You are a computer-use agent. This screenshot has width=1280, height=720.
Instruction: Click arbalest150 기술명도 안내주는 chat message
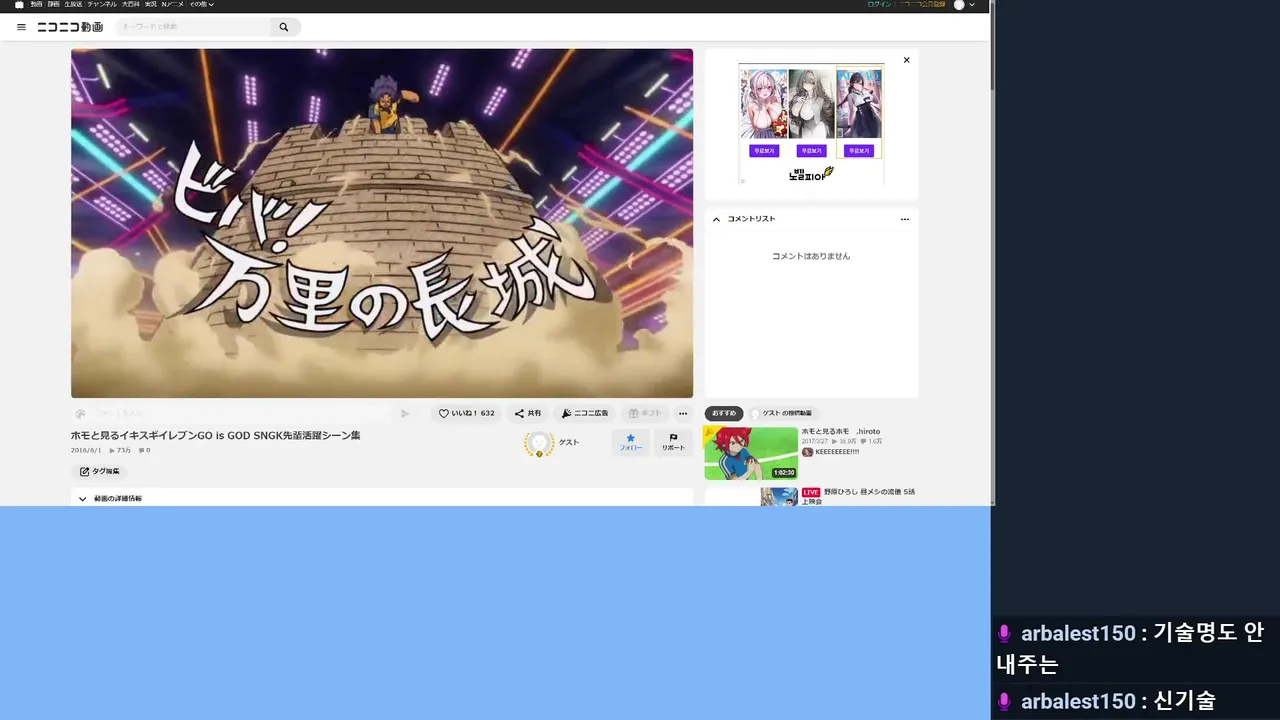point(1133,648)
